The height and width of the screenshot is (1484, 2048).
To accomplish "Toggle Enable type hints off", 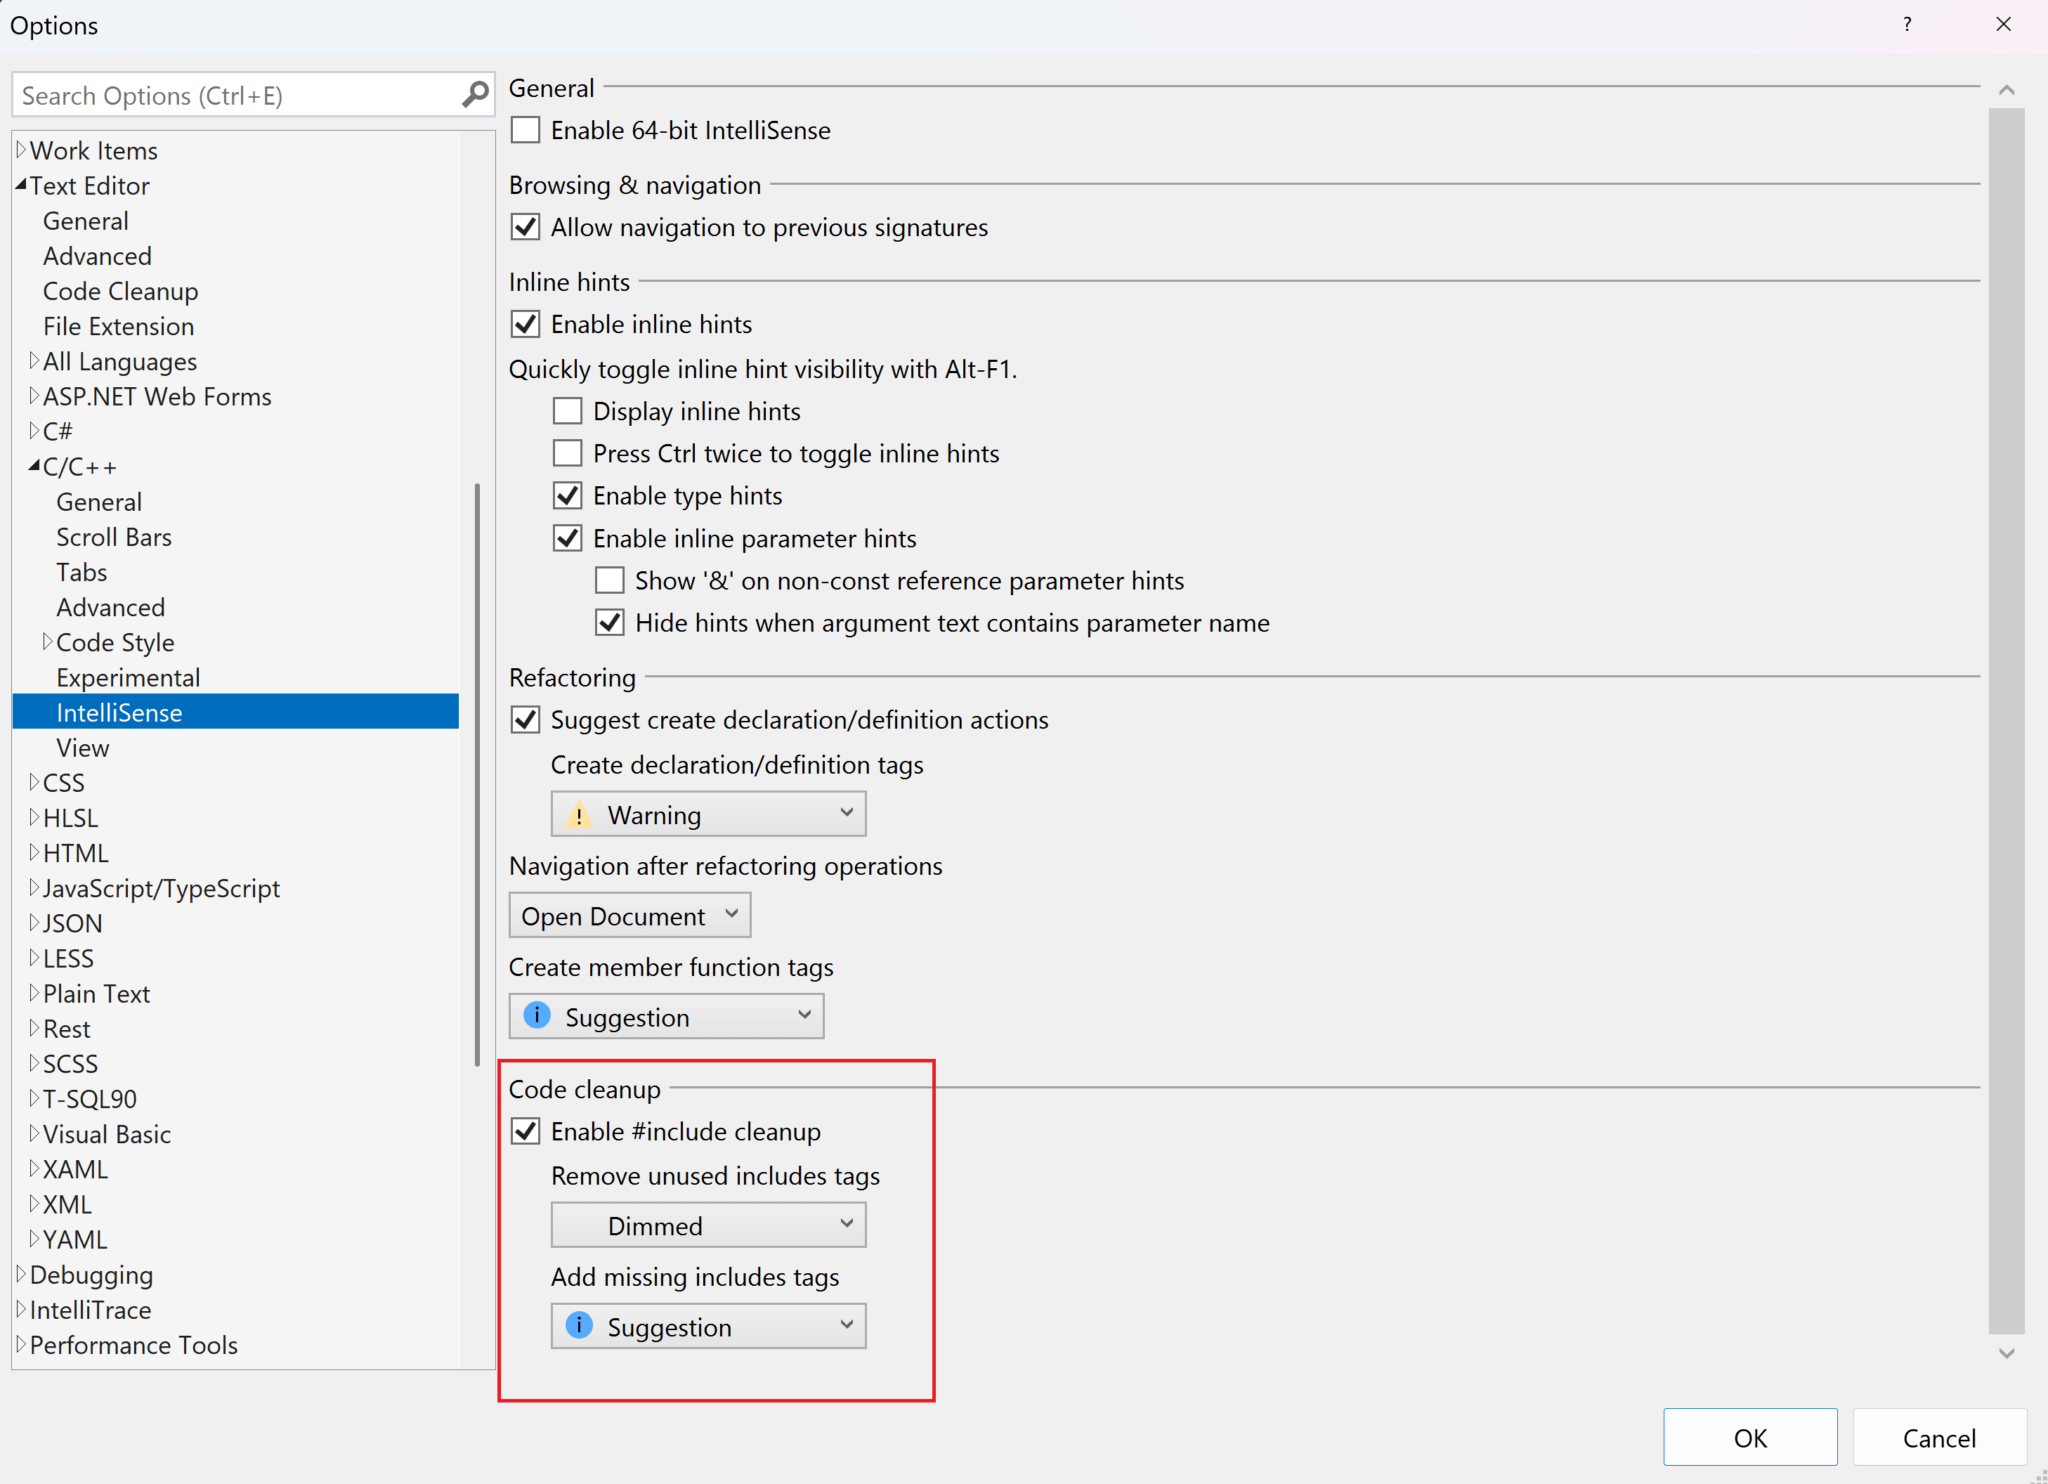I will pos(567,495).
